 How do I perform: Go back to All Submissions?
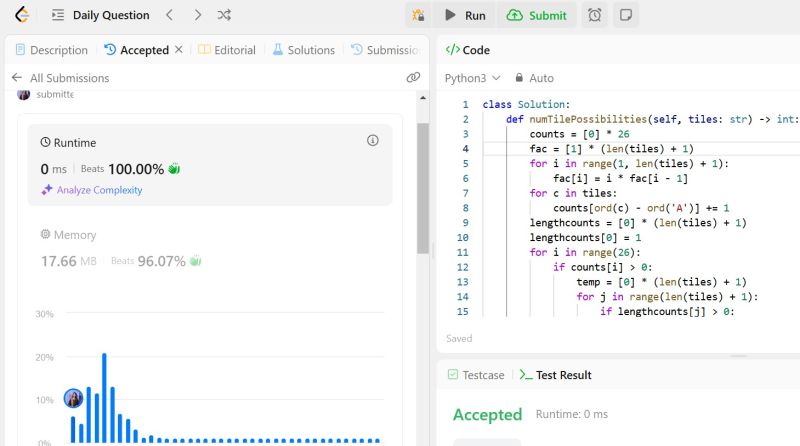60,77
